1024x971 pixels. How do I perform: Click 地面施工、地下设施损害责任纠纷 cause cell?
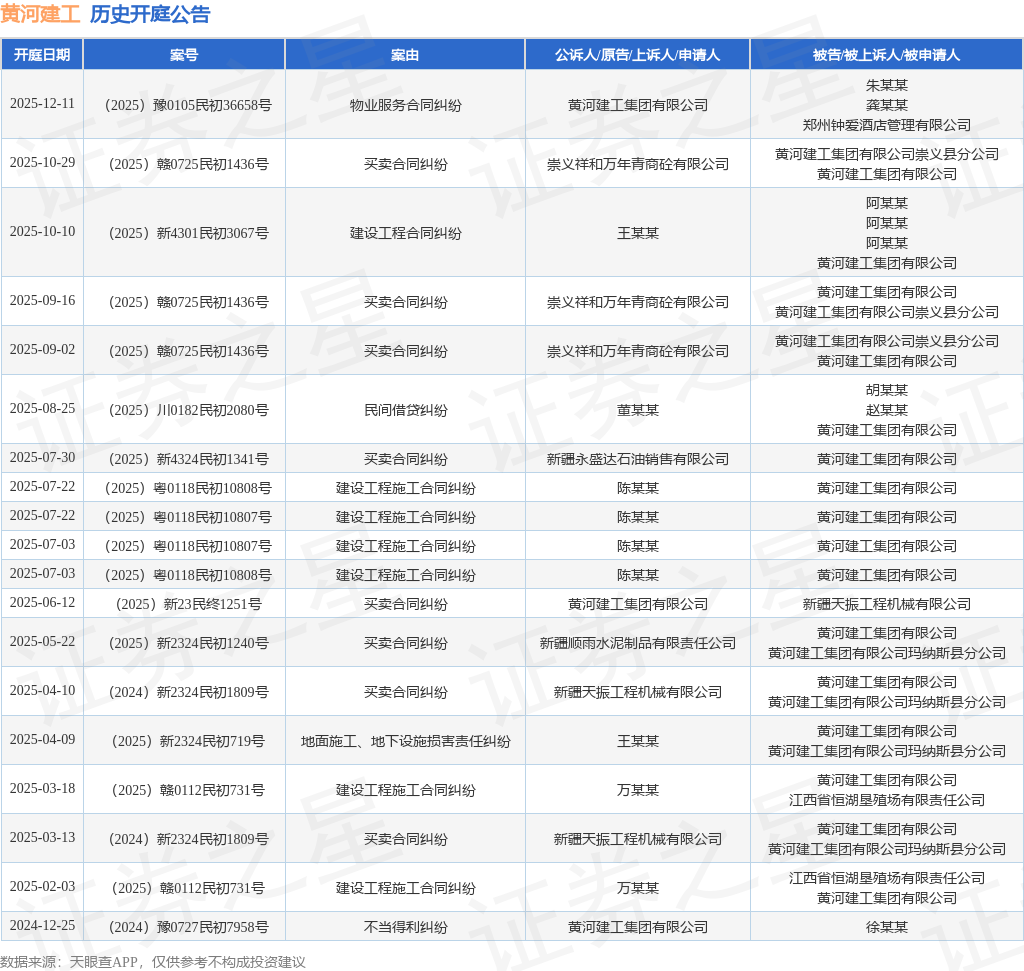point(405,741)
